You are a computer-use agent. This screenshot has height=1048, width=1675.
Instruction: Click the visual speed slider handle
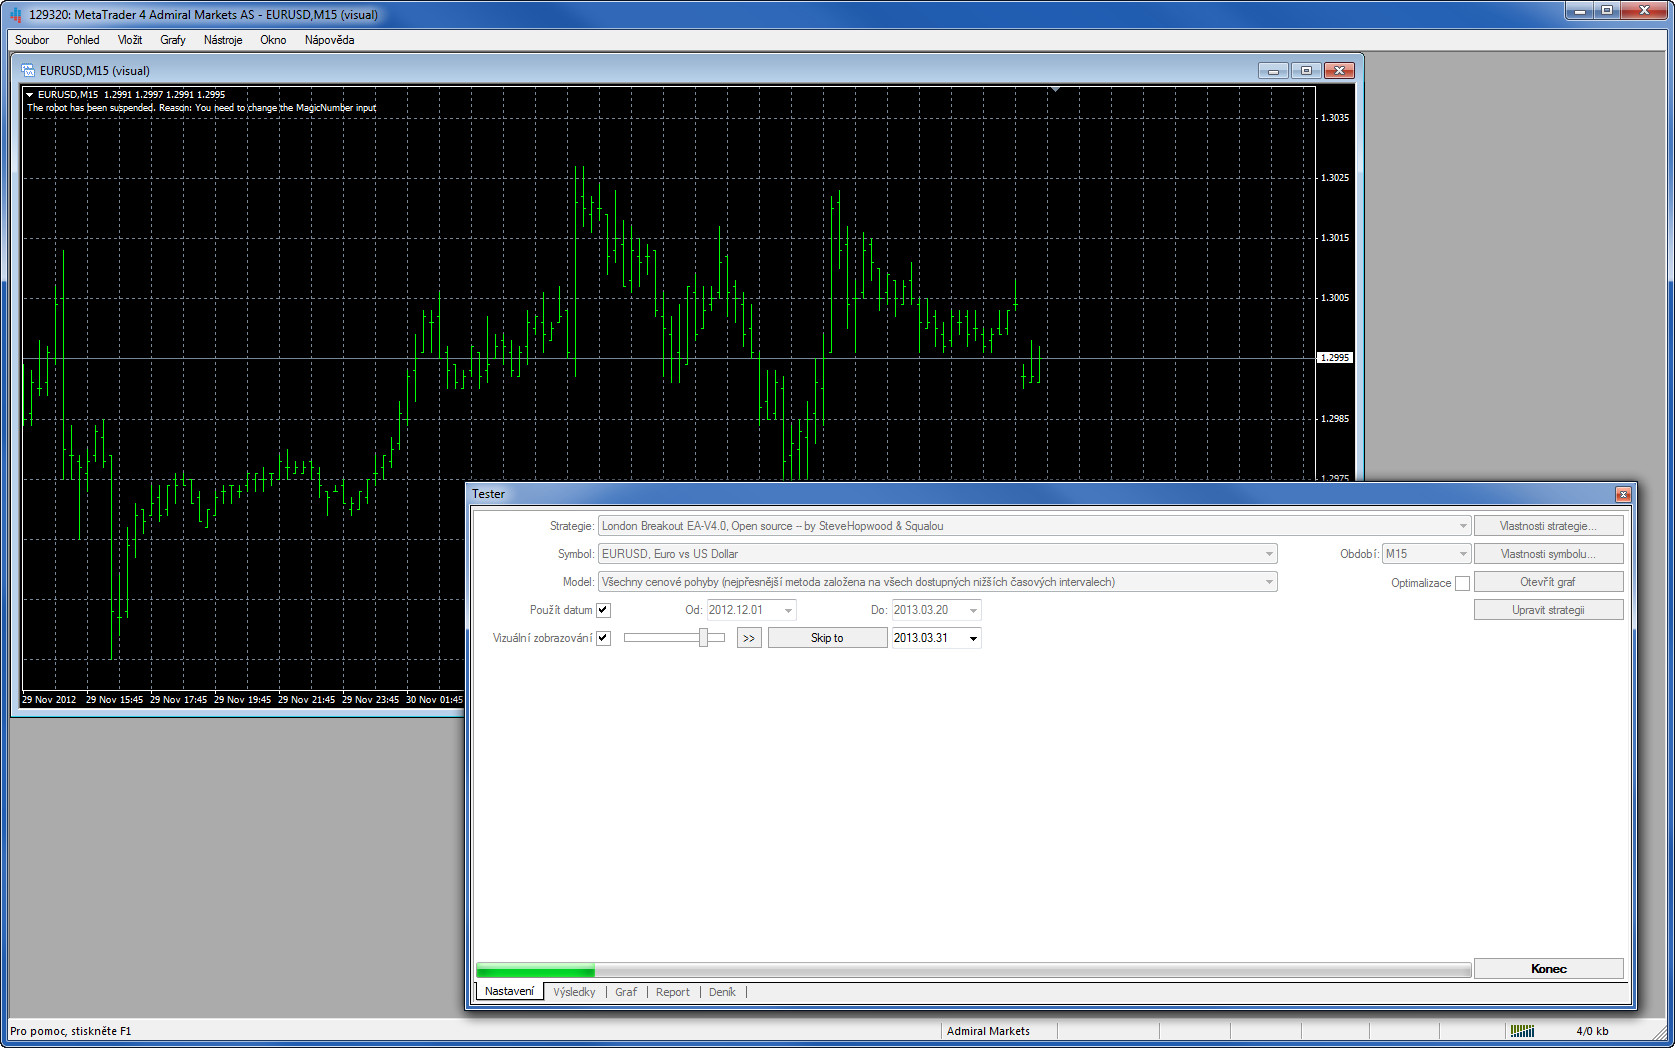(x=703, y=638)
